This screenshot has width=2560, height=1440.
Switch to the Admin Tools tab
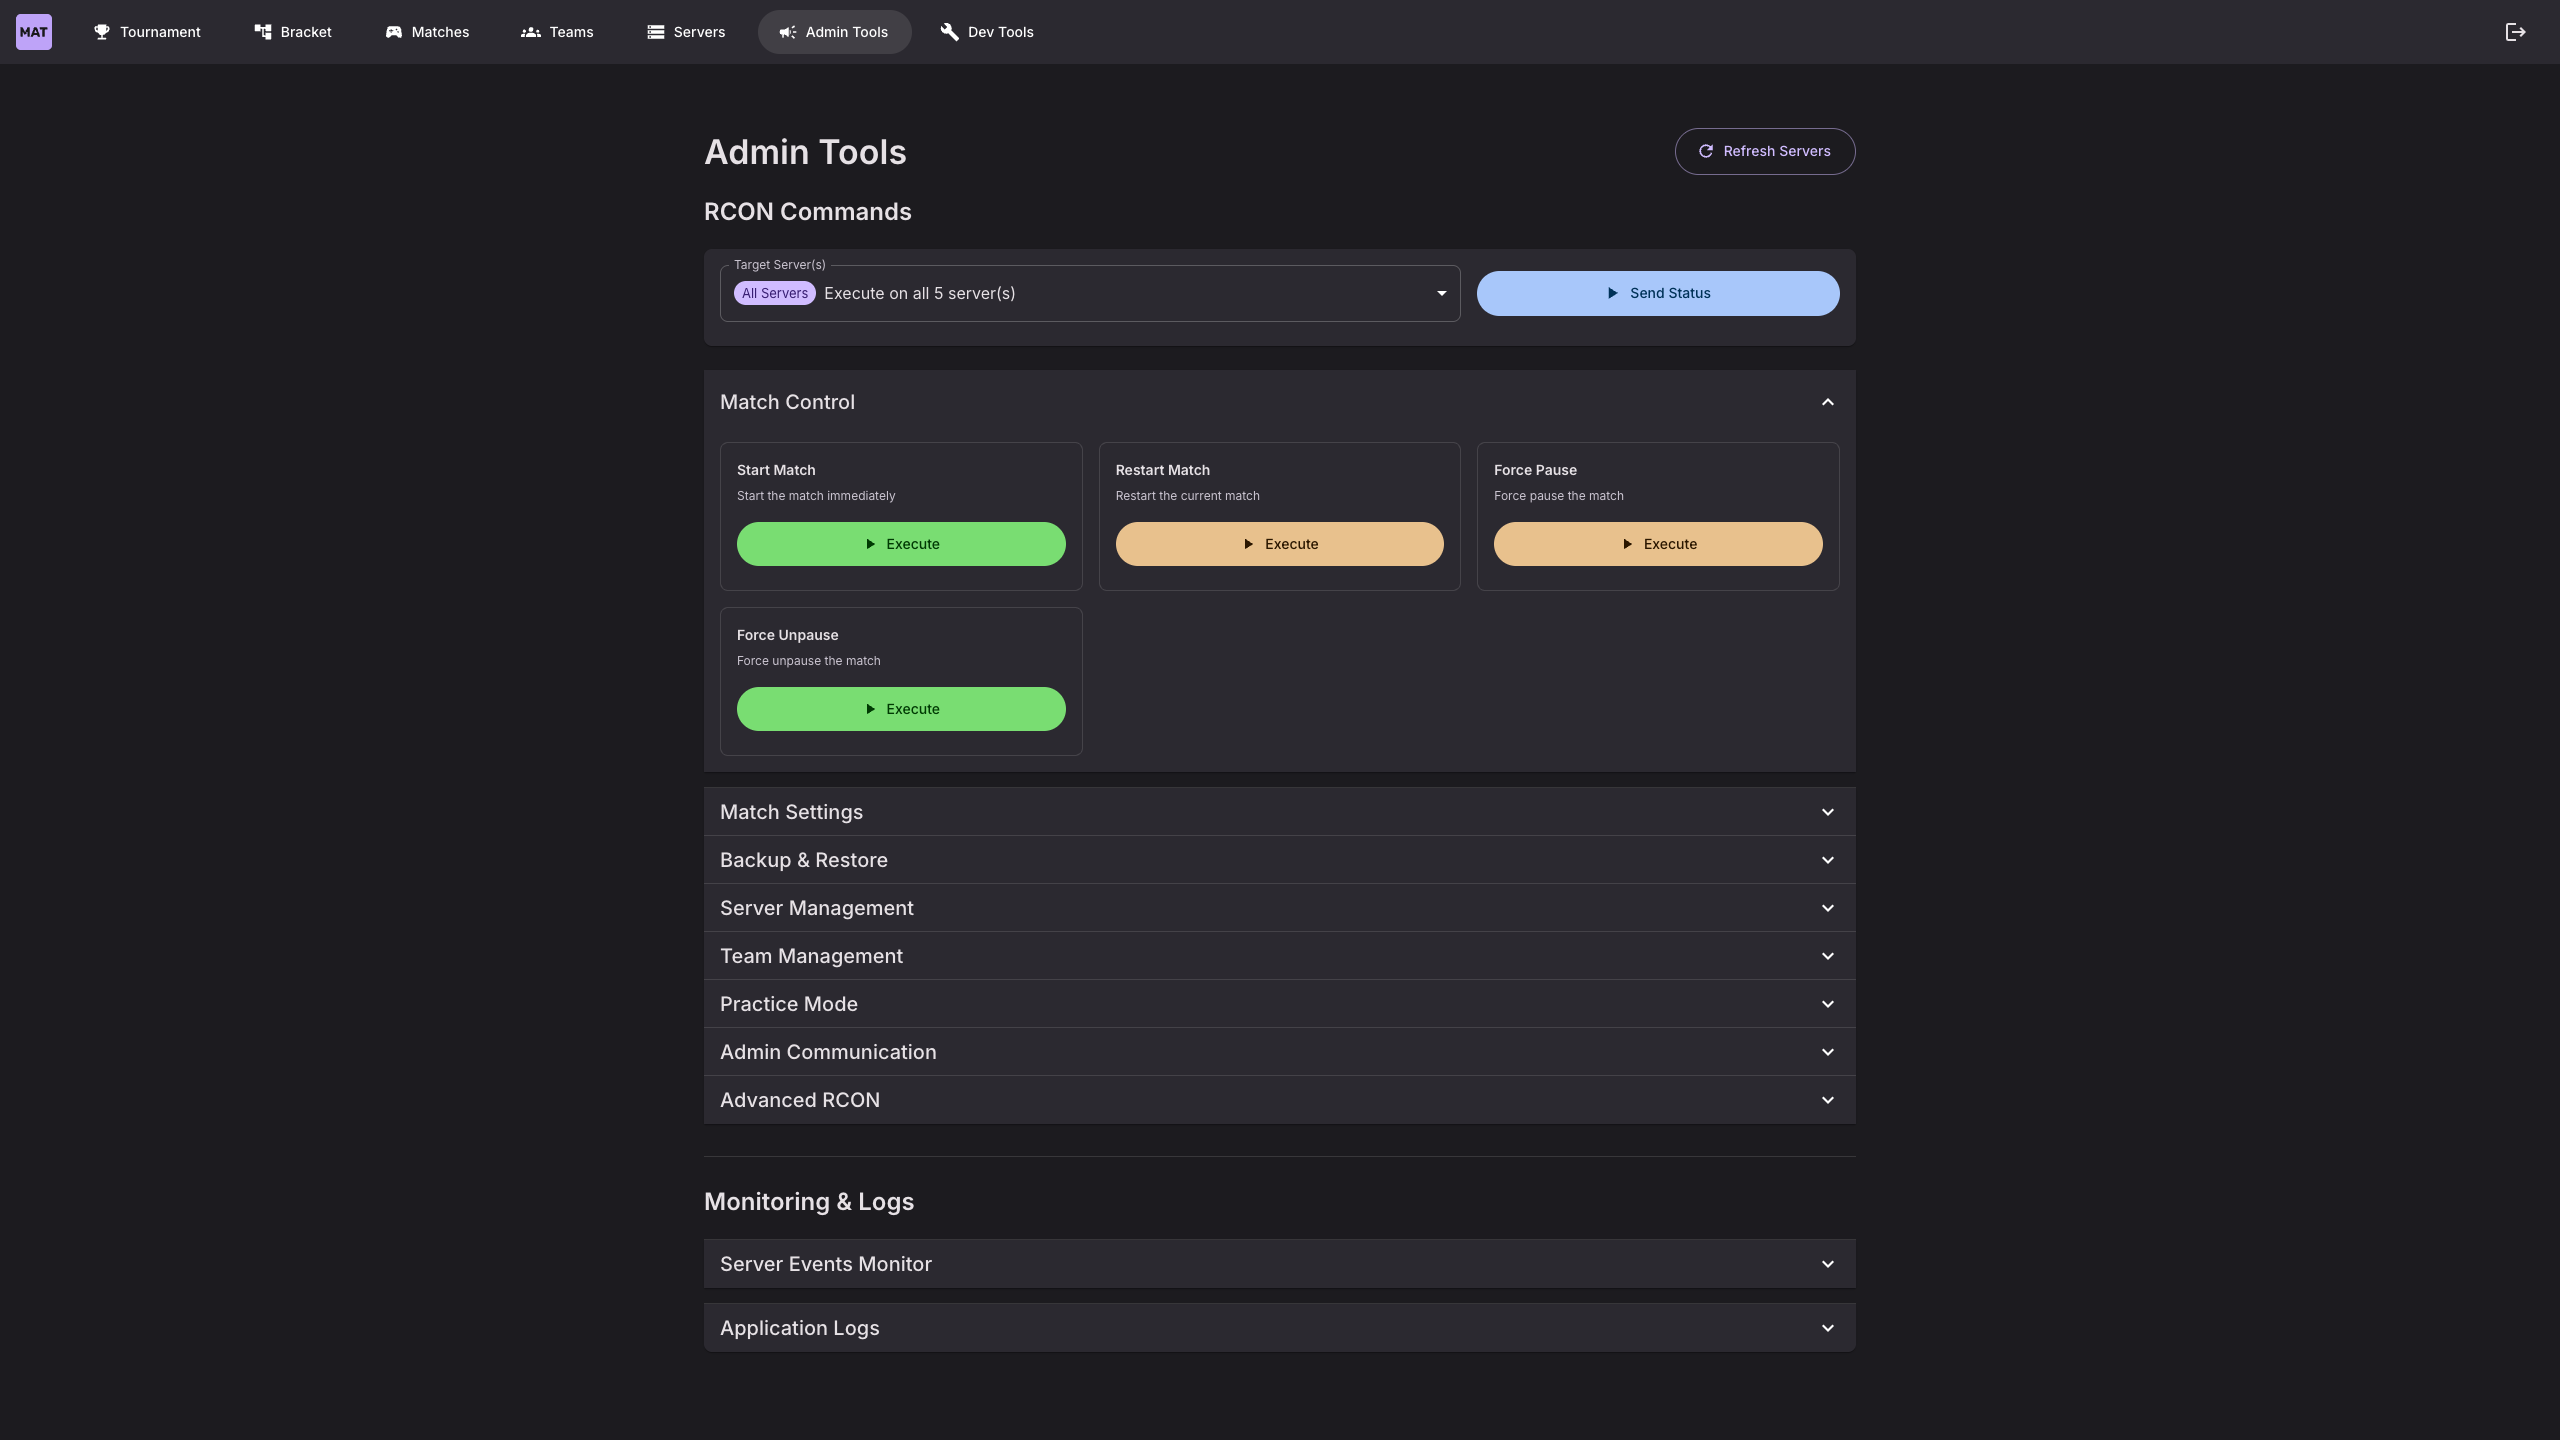coord(834,32)
